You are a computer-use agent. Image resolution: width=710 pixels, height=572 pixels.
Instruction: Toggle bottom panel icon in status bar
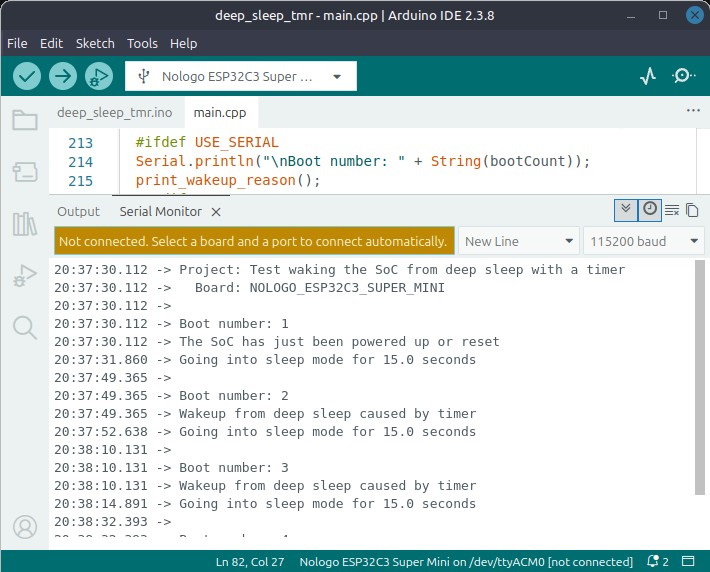coord(688,562)
